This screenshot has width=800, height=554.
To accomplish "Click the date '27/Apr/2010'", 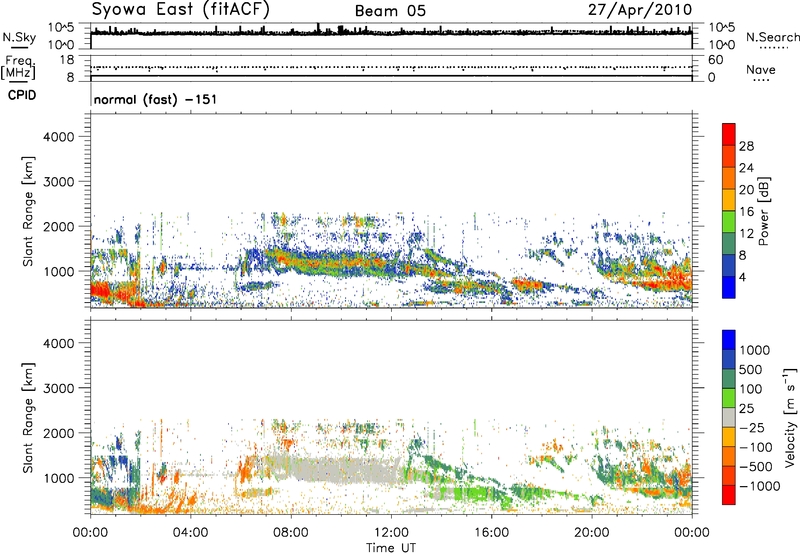I will [640, 10].
